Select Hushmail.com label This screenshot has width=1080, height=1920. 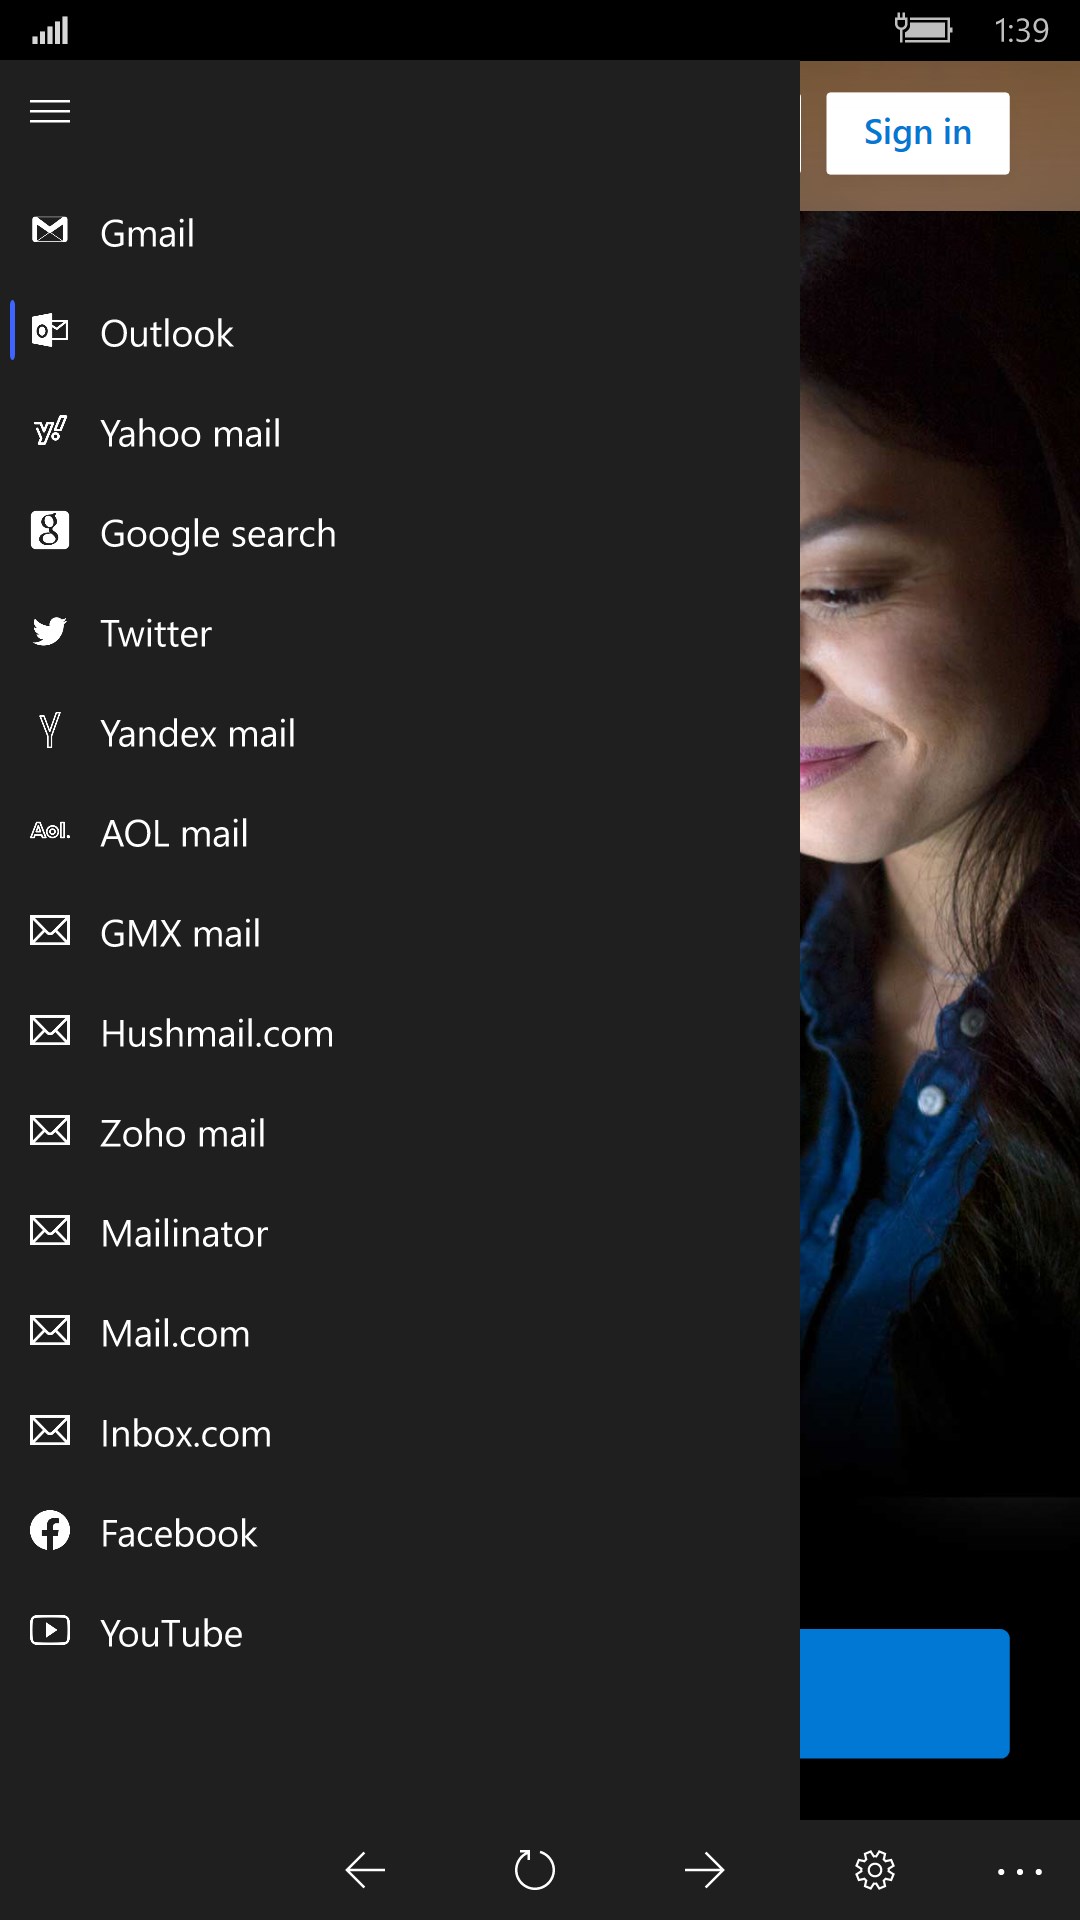pyautogui.click(x=217, y=1033)
